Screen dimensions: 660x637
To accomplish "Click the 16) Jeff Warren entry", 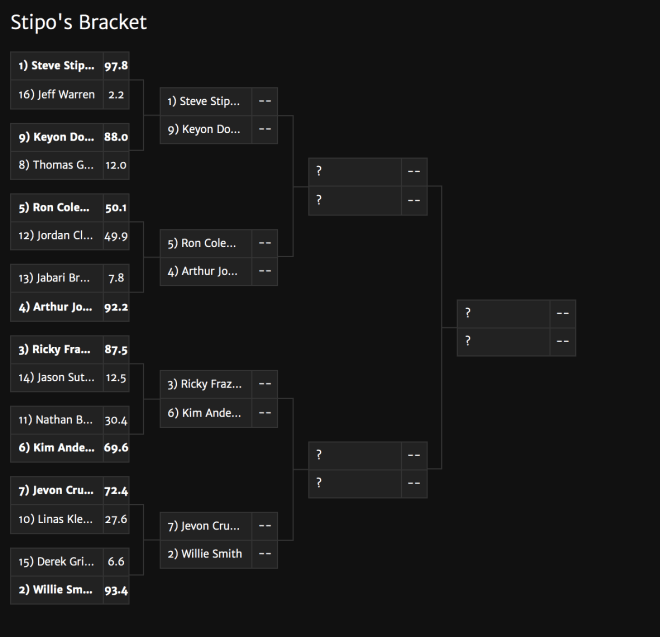I will 70,95.
